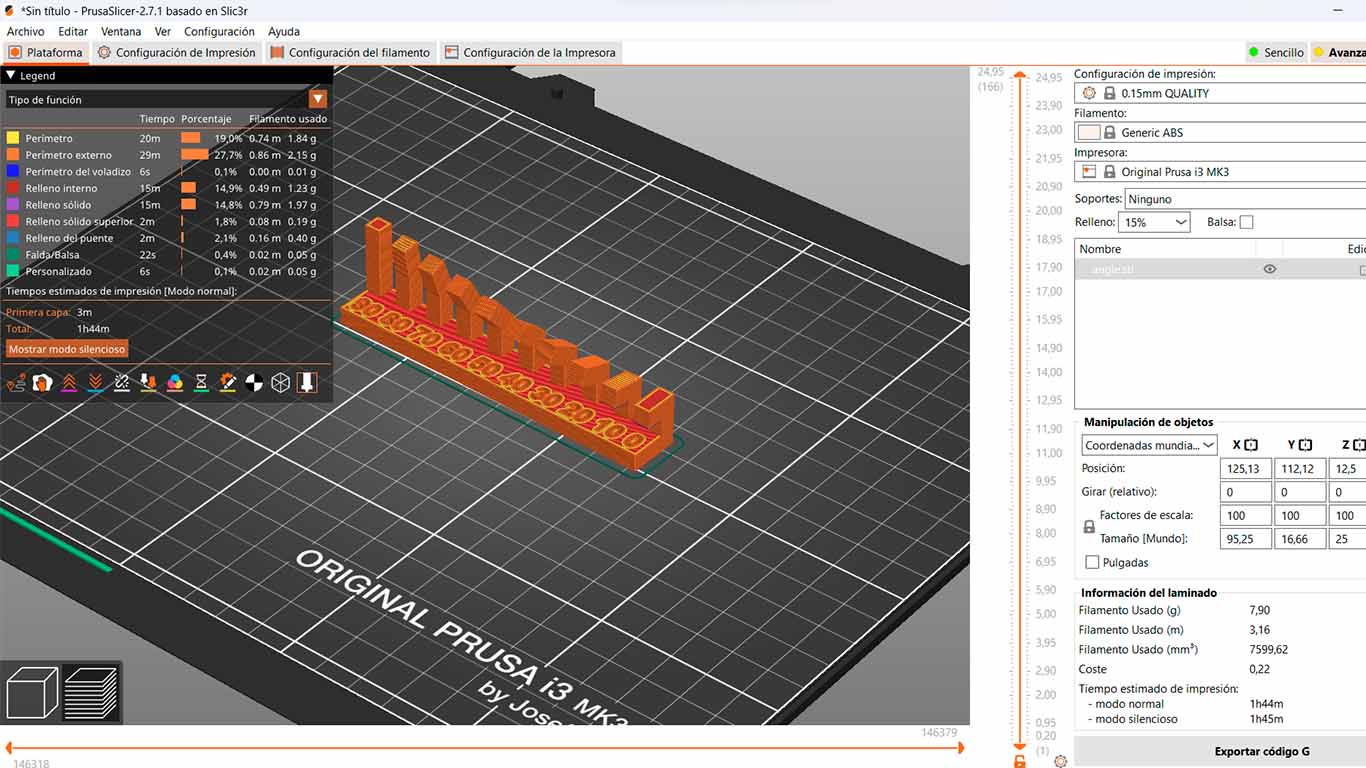Click X axis mirror icon
This screenshot has height=768, width=1366.
1251,445
